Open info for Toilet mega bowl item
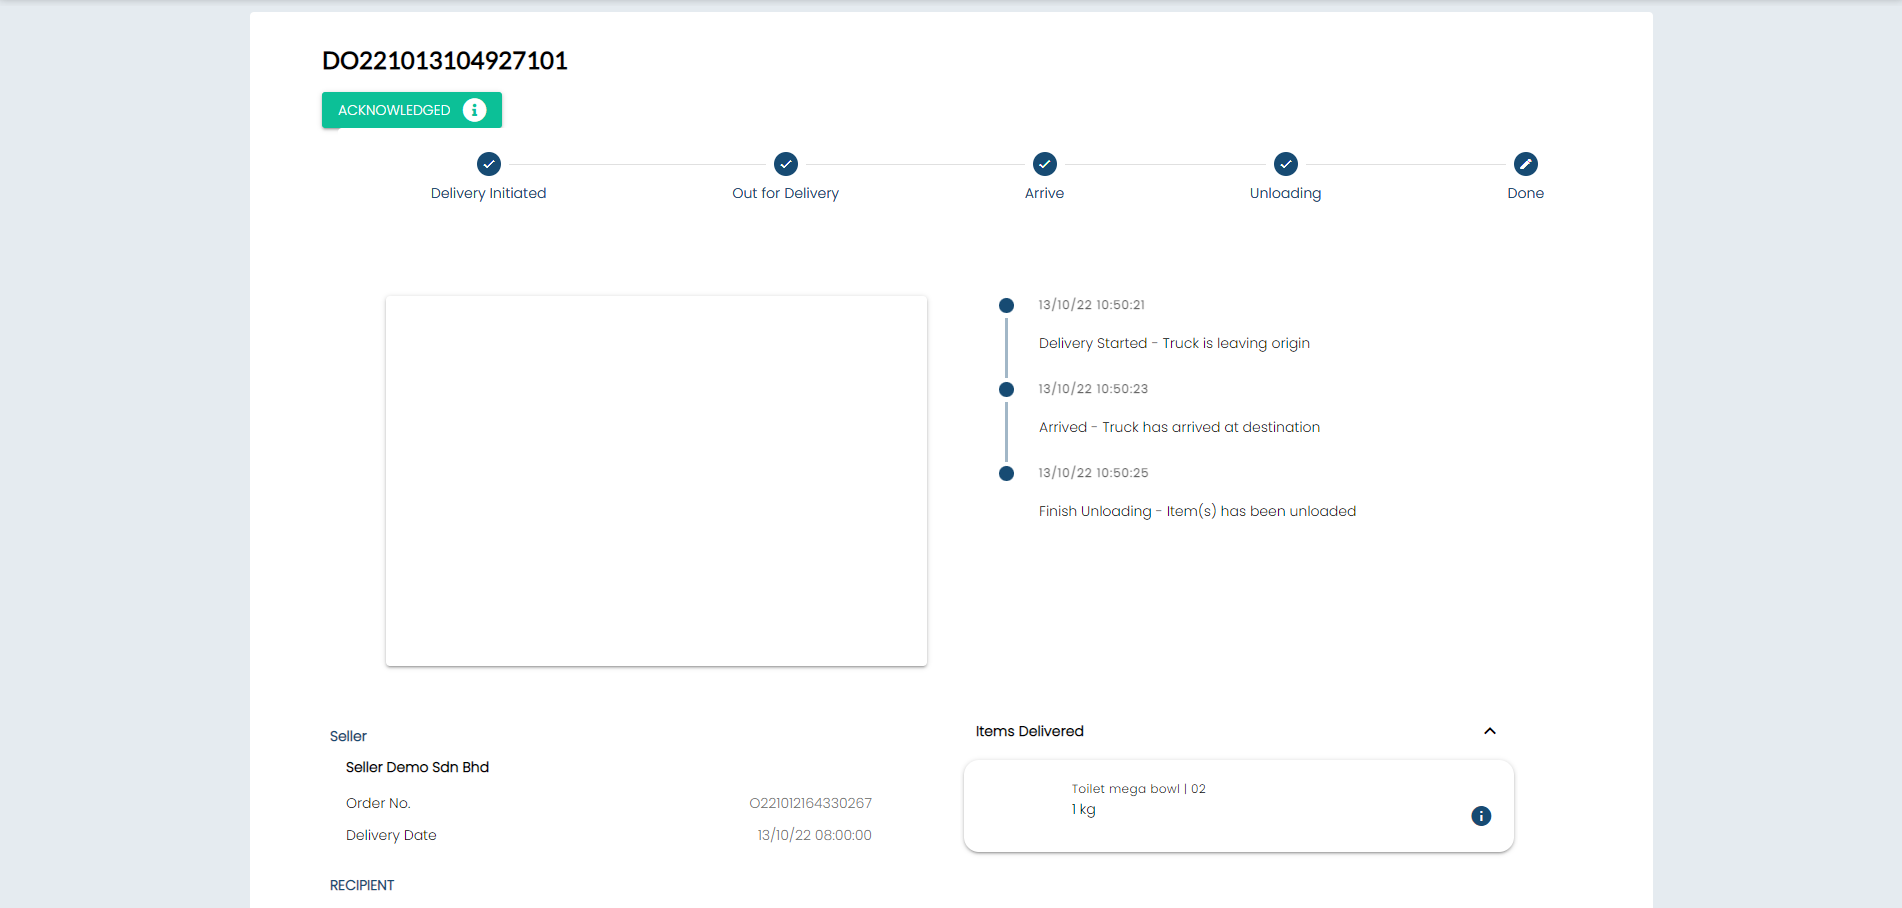This screenshot has width=1902, height=908. pos(1481,816)
